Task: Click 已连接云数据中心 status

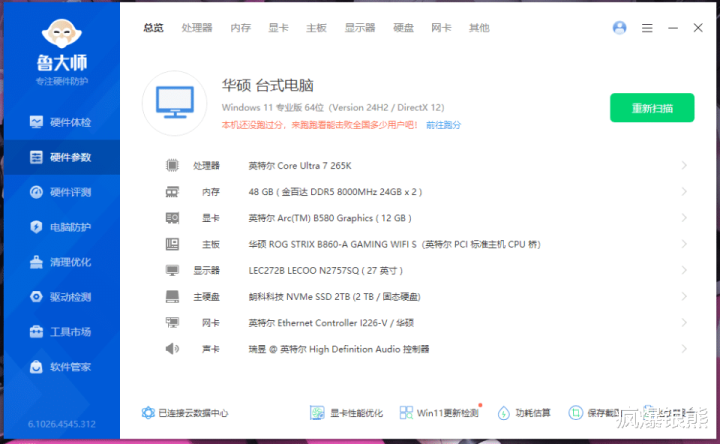Action: tap(185, 413)
